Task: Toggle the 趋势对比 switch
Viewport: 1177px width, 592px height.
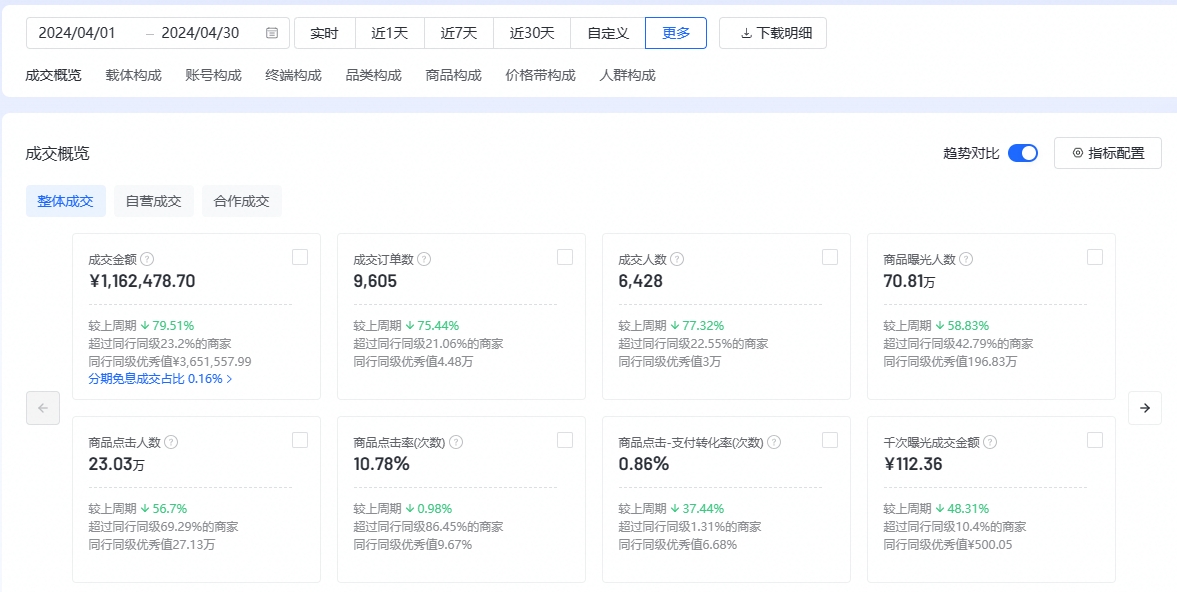Action: (x=1022, y=153)
